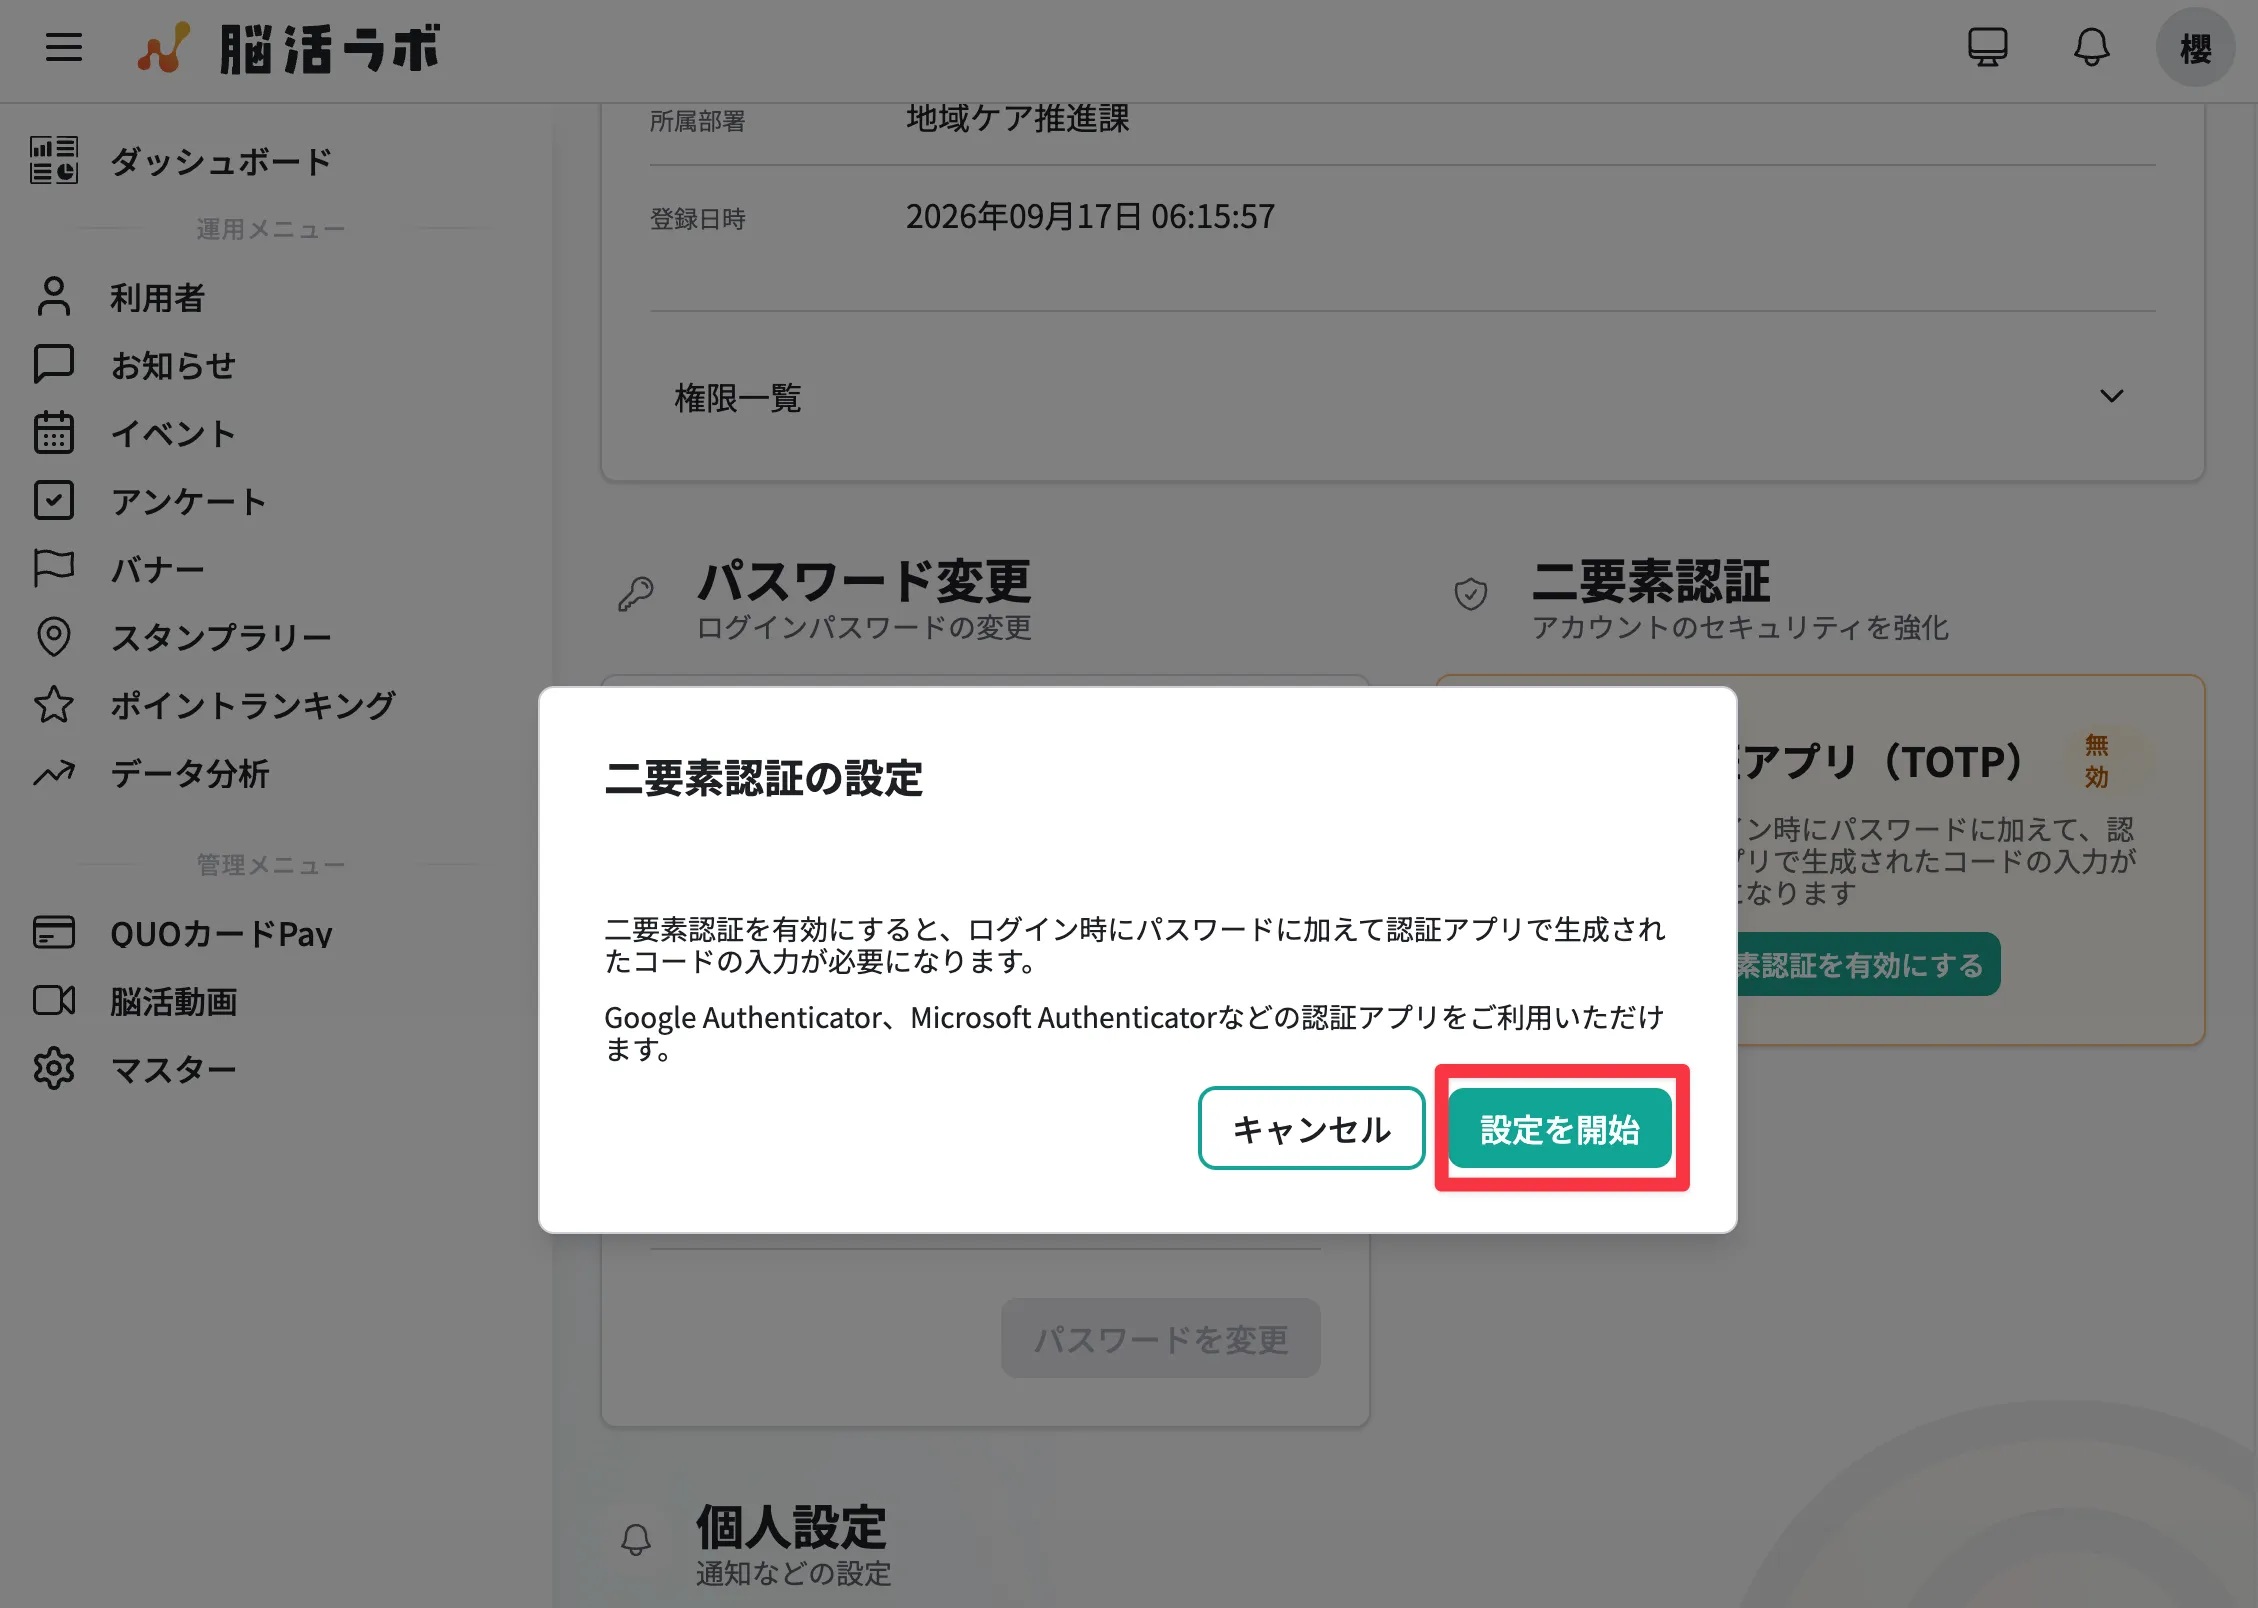Click the 通知などの設定 subtitle
This screenshot has height=1608, width=2258.
click(x=793, y=1573)
